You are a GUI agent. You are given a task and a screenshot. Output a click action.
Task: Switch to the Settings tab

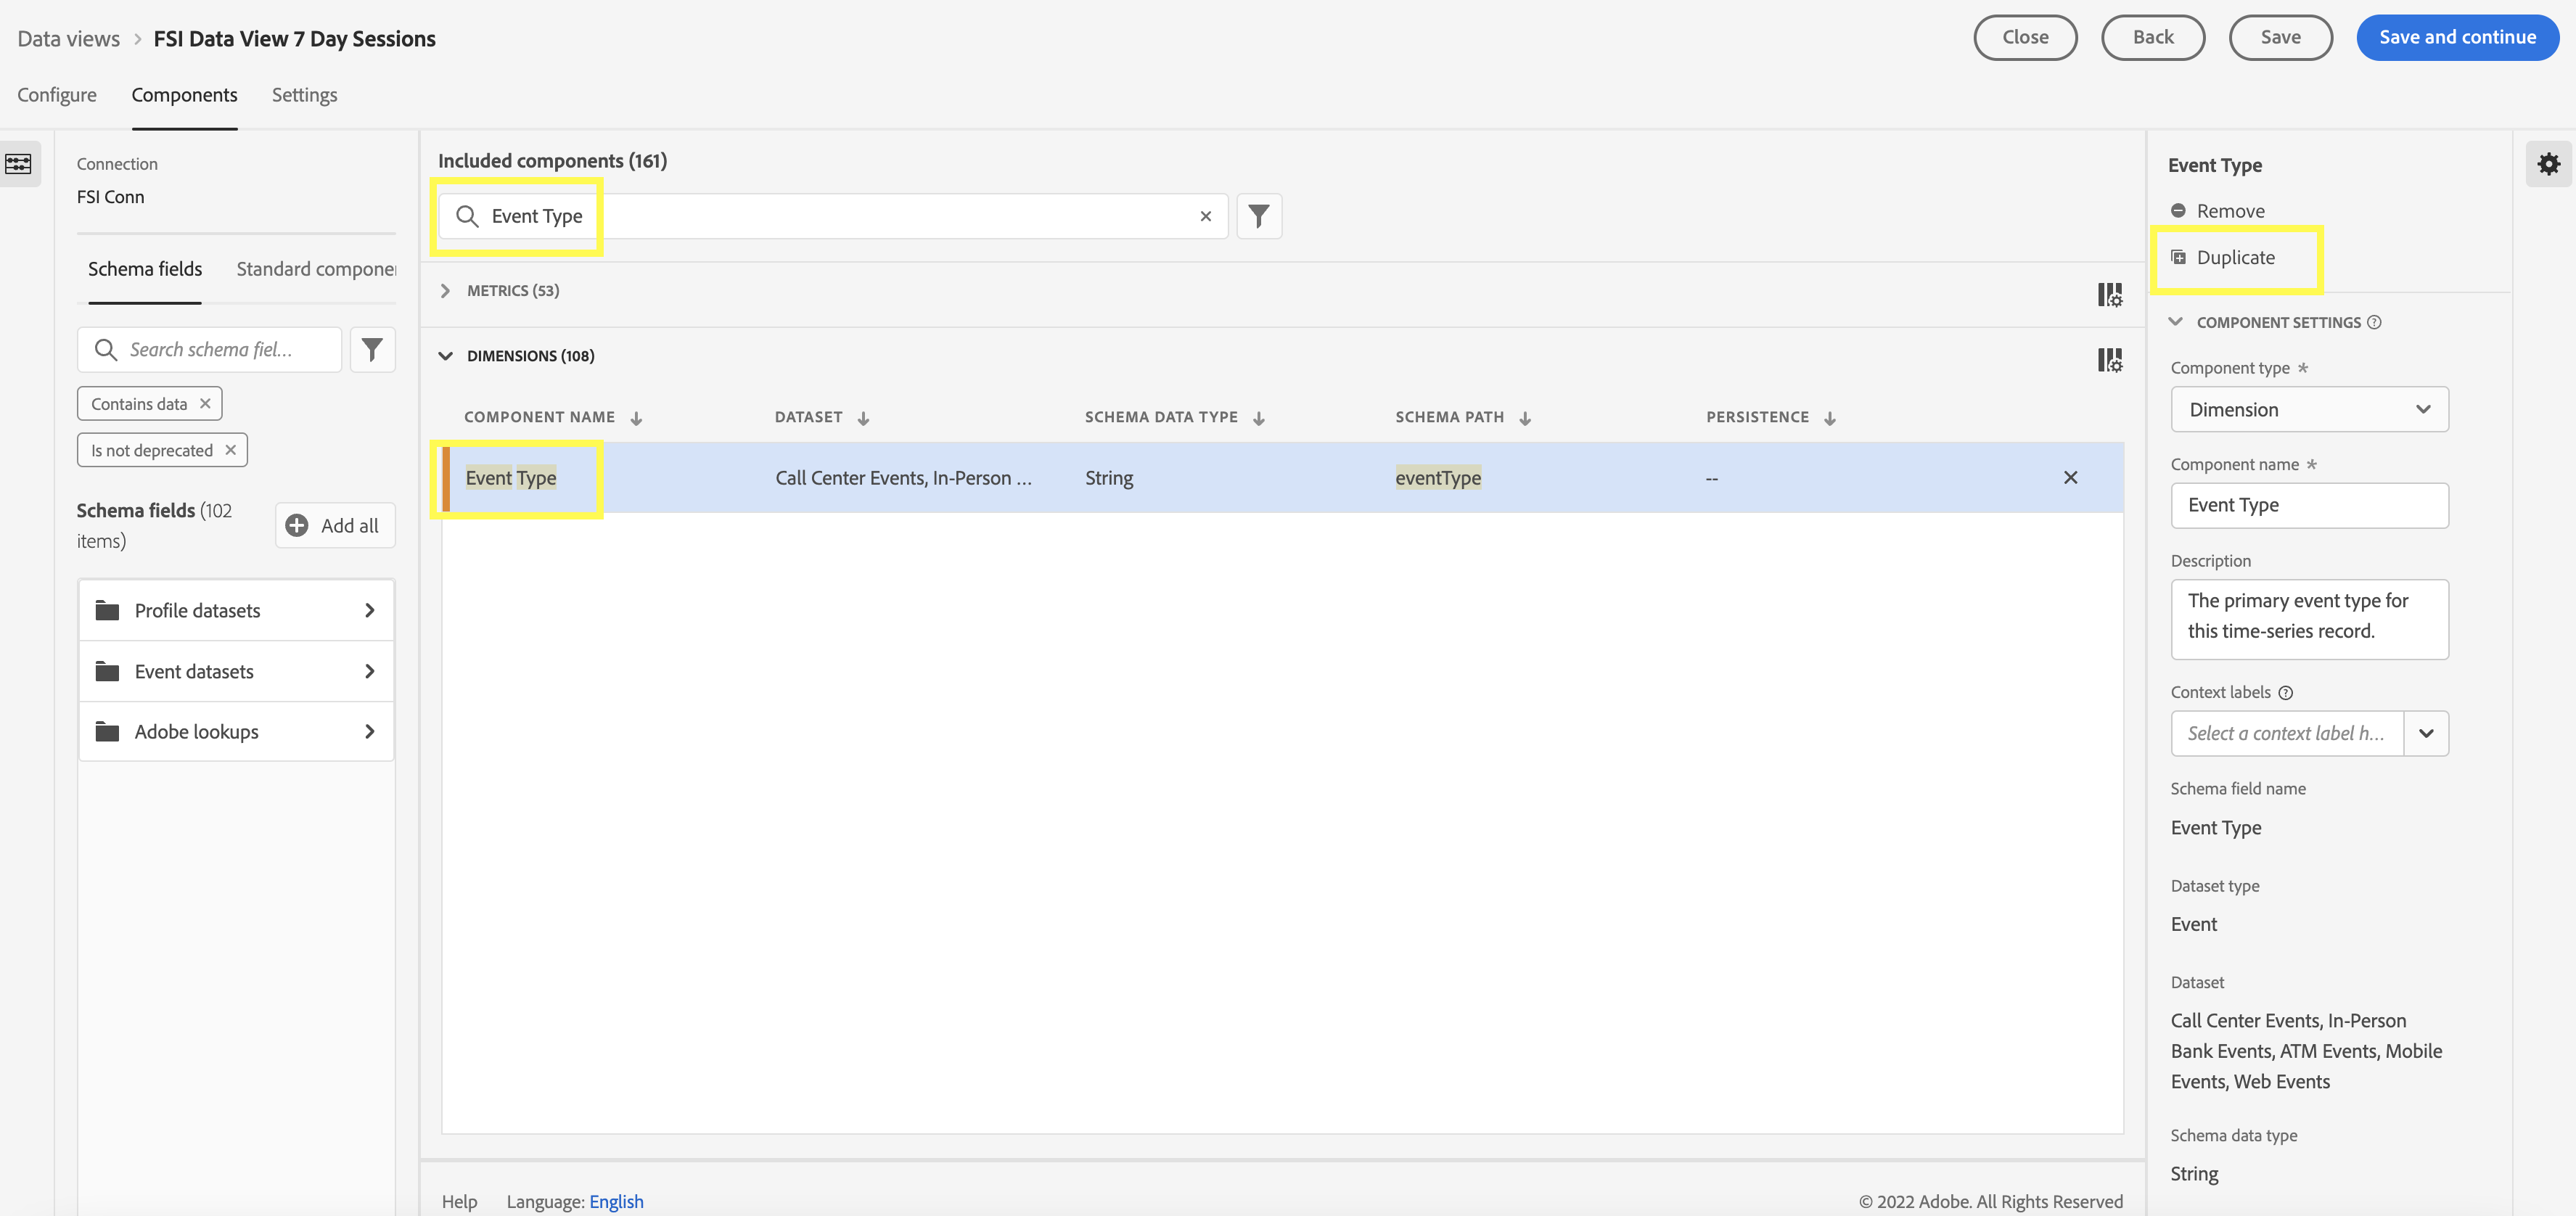304,95
